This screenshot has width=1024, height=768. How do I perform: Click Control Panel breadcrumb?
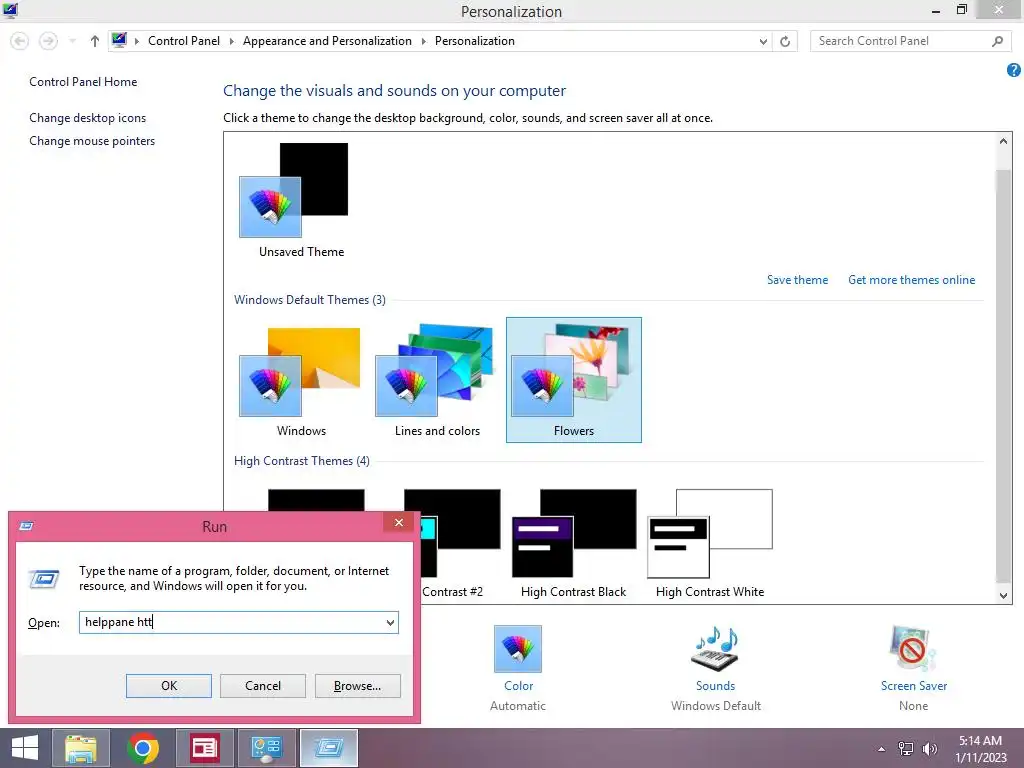184,41
